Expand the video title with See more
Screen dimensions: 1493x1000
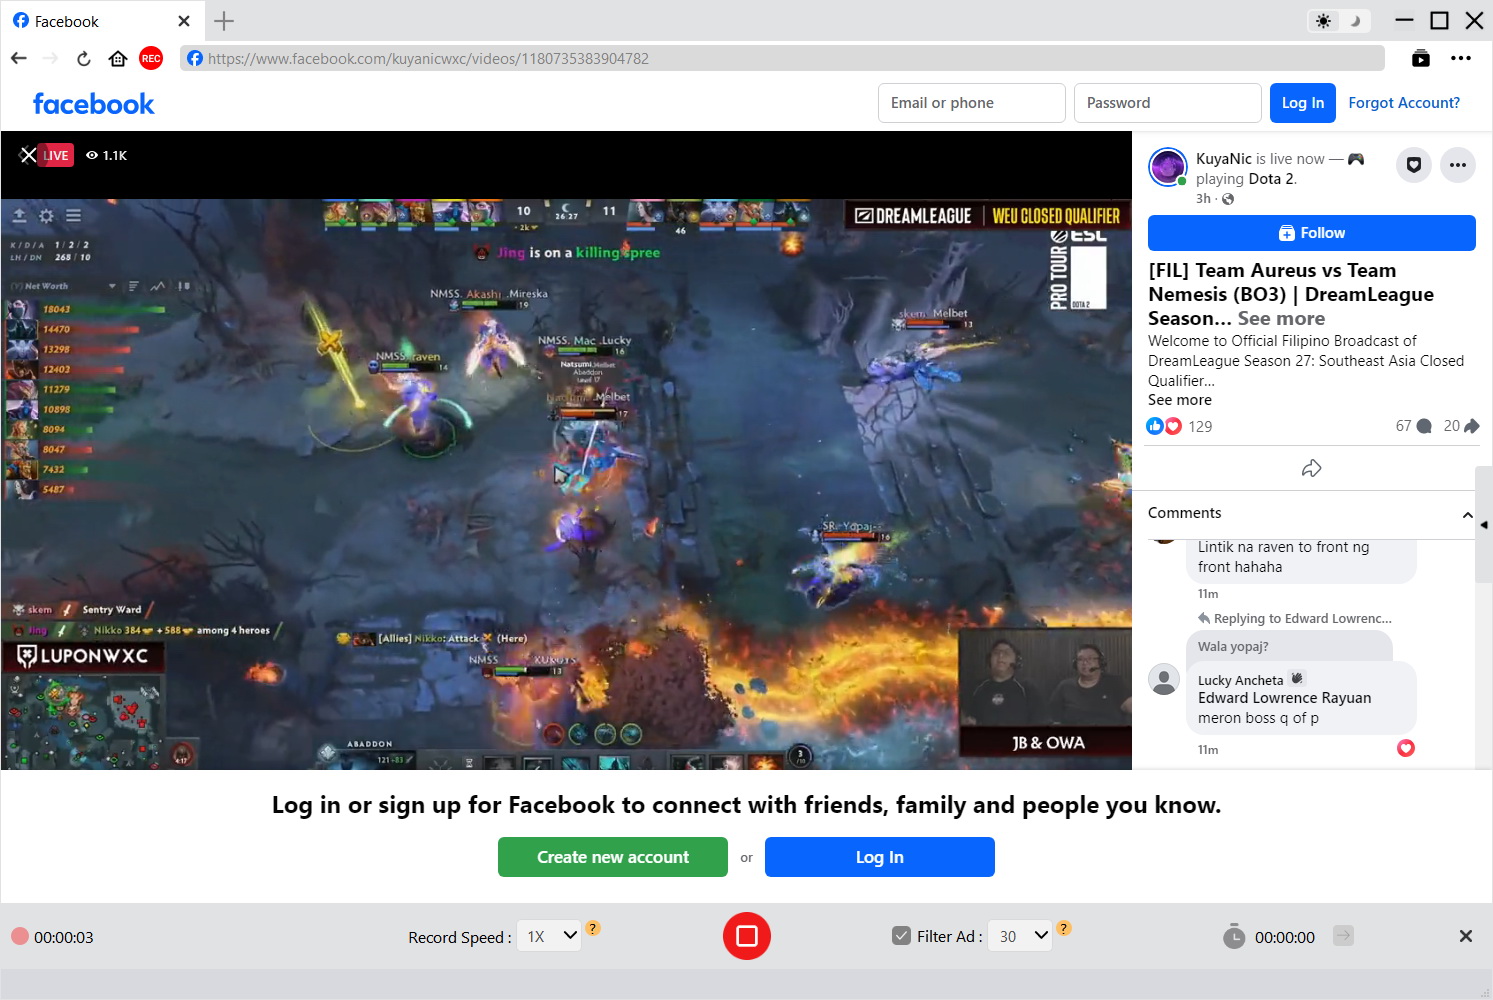1281,318
